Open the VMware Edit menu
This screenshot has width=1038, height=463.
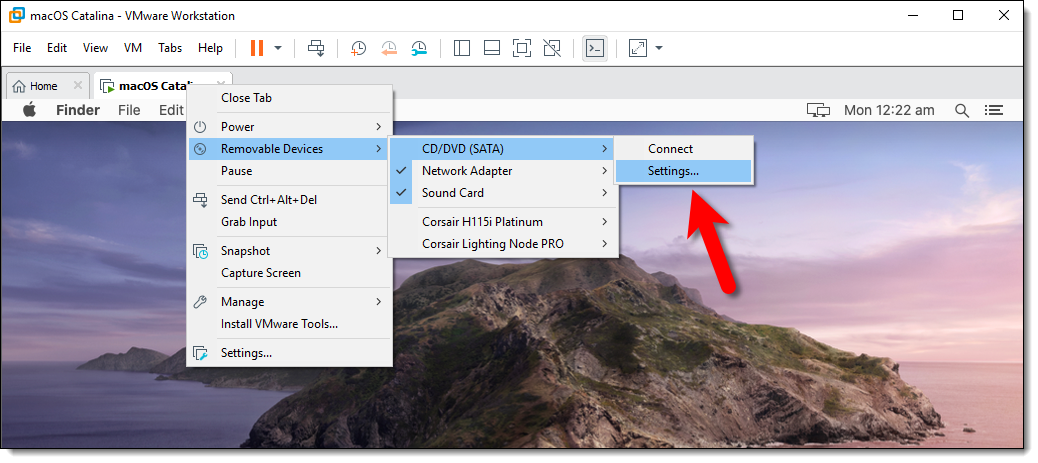(57, 48)
